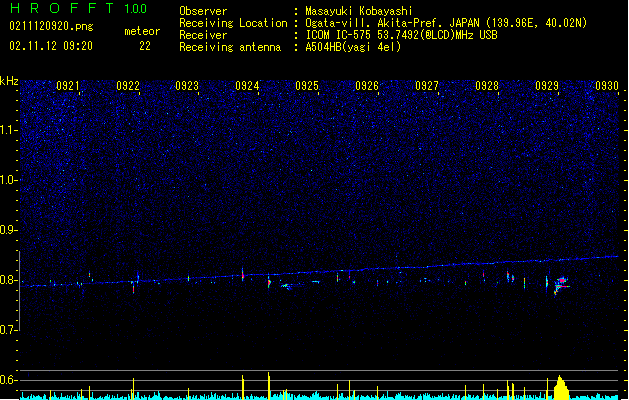Click the 'Observer' field label
This screenshot has height=400, width=629.
click(x=203, y=11)
